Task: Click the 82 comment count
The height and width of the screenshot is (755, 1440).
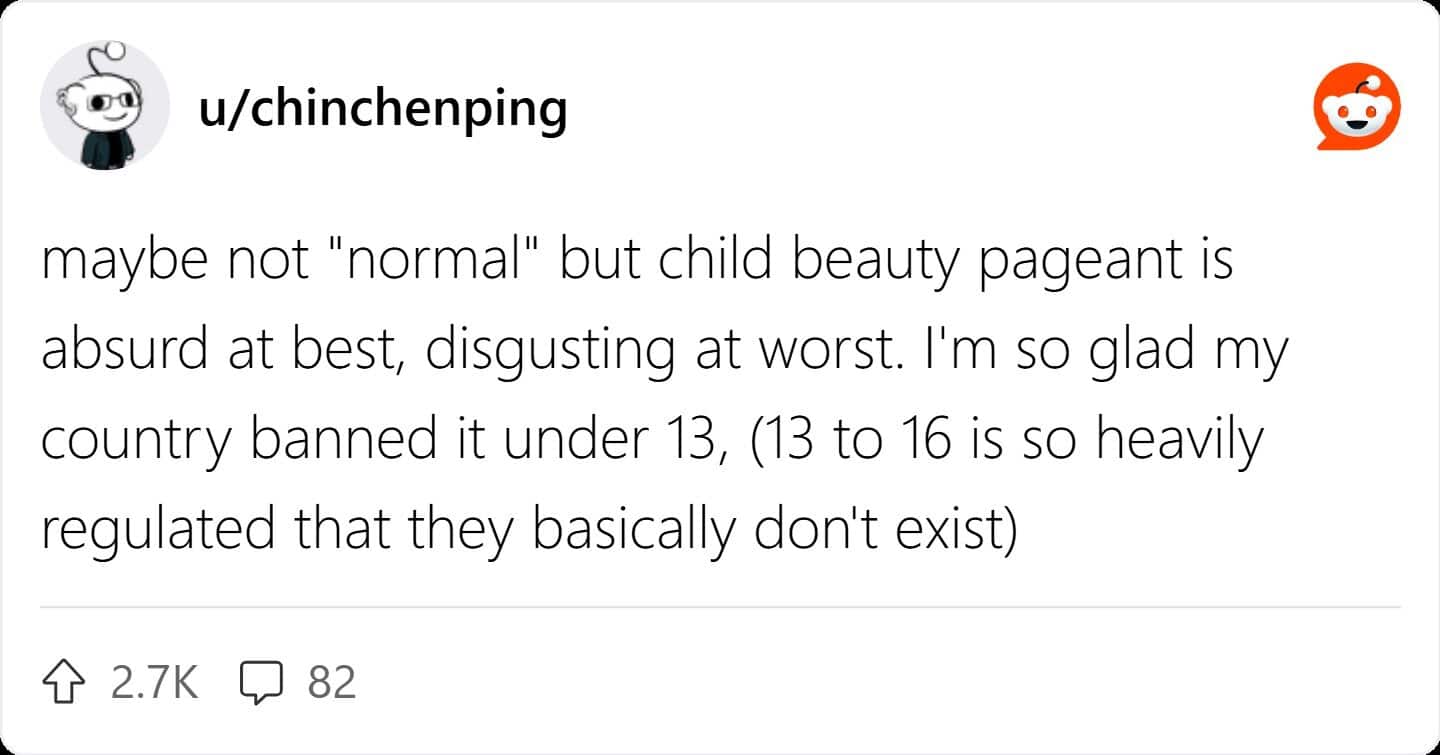Action: [332, 683]
